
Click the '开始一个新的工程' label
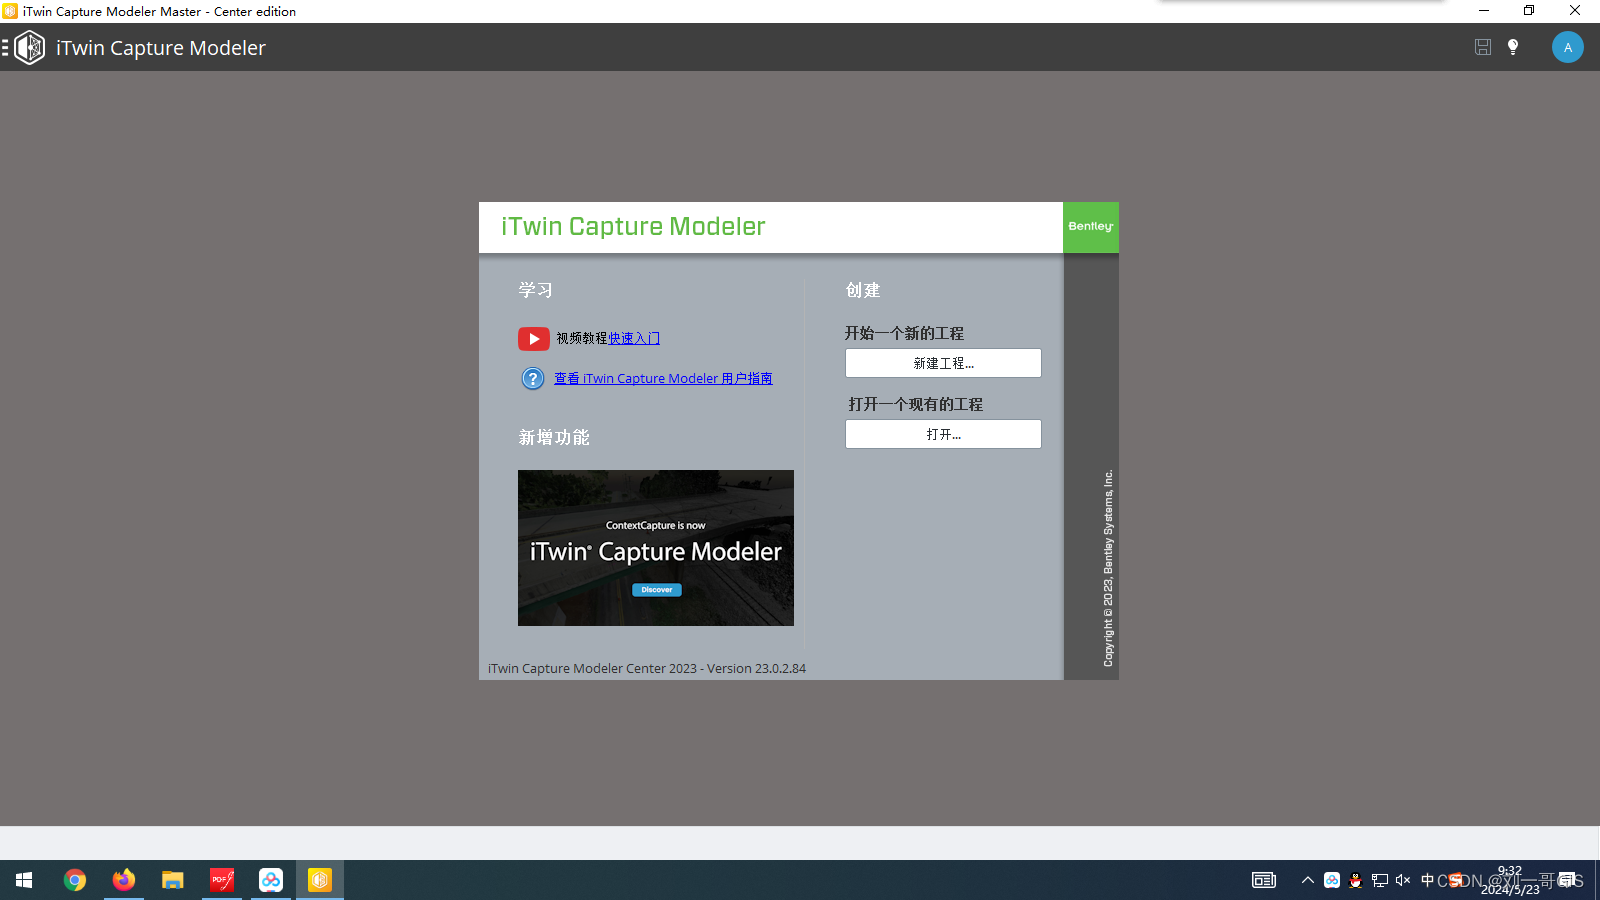click(904, 333)
